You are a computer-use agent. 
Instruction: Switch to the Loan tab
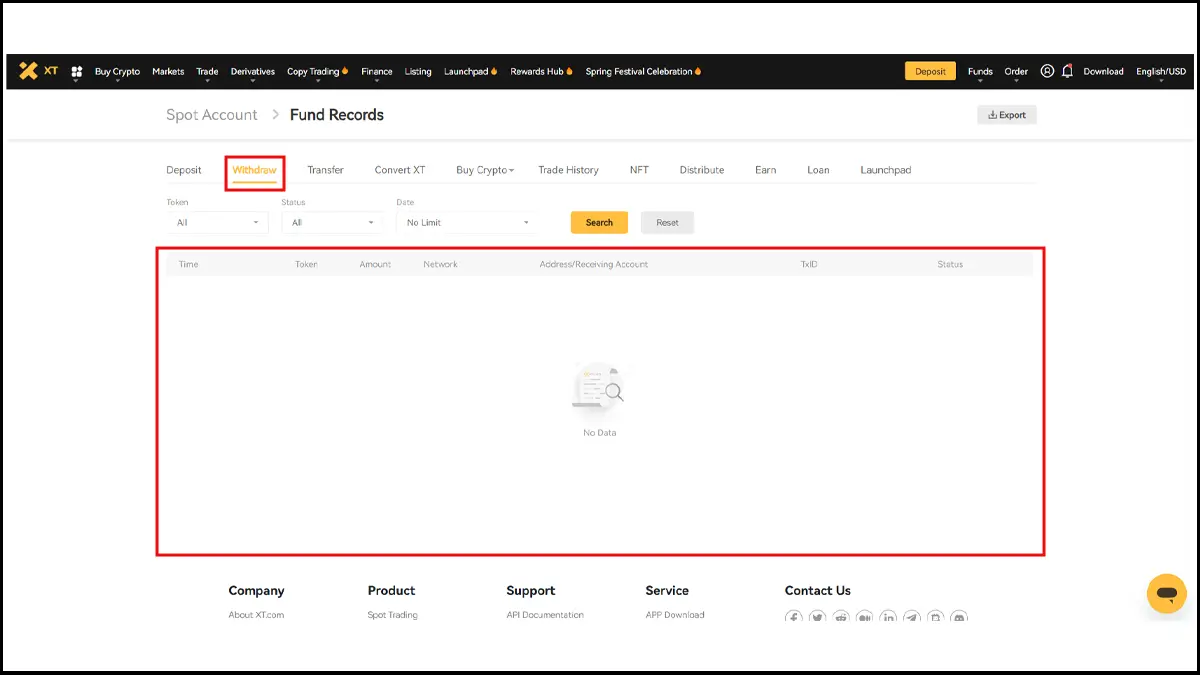click(x=818, y=170)
